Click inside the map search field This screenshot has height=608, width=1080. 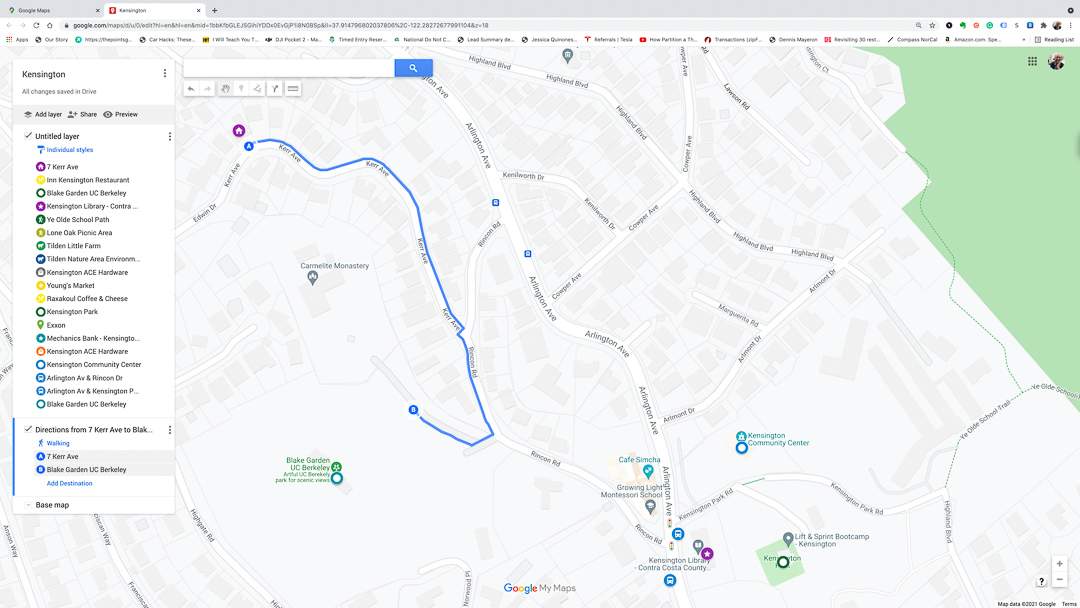tap(289, 67)
